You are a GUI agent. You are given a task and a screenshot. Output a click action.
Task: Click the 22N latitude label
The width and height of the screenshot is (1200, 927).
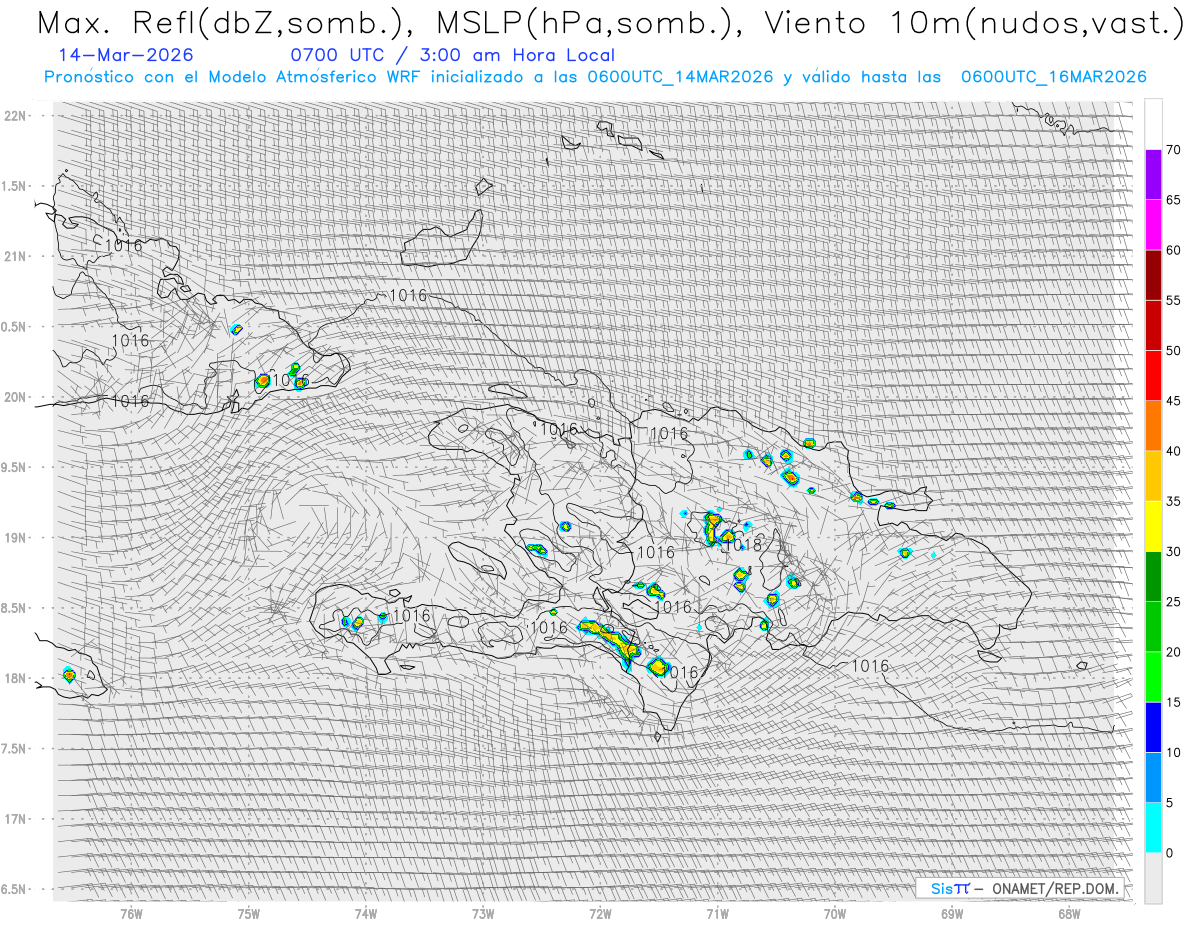tap(17, 116)
